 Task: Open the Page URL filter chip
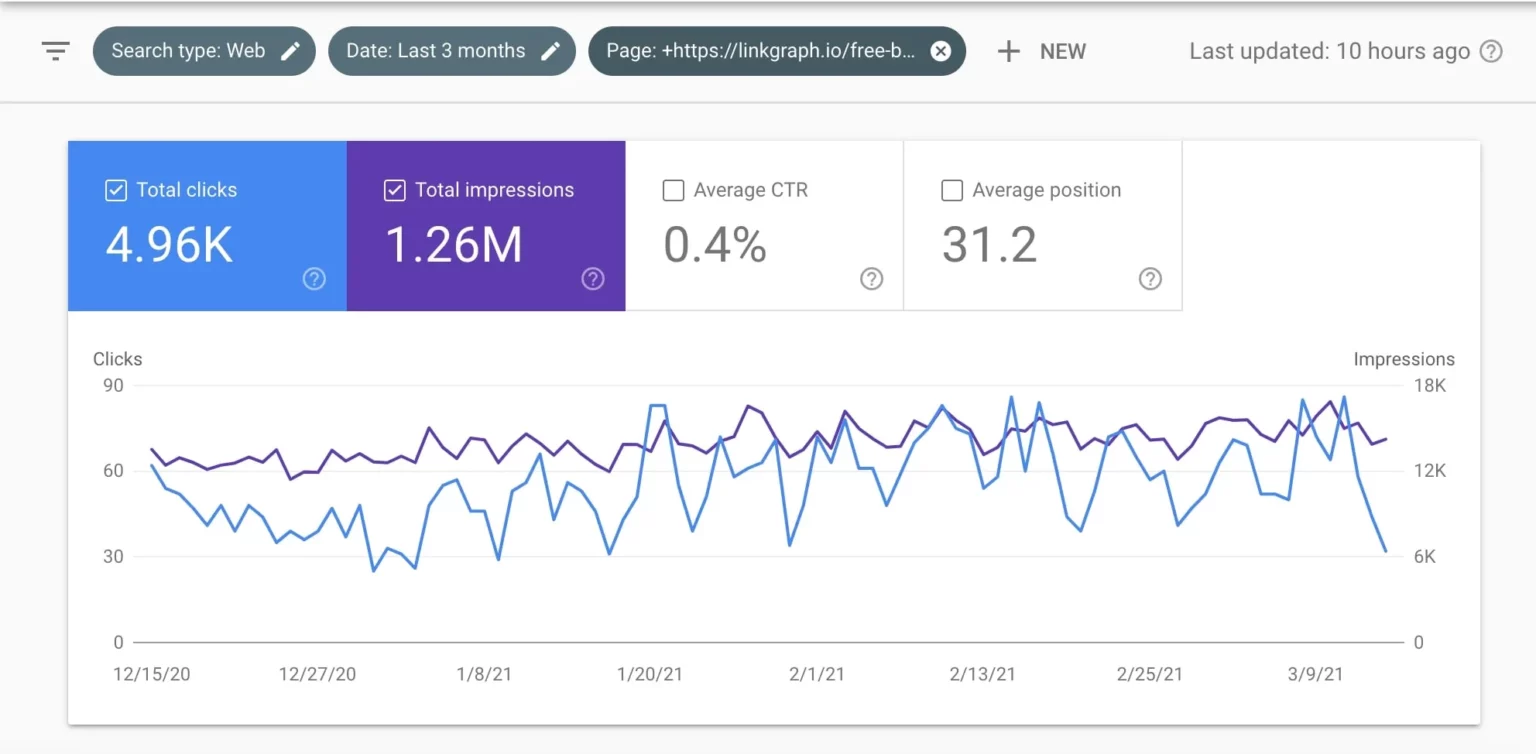760,51
